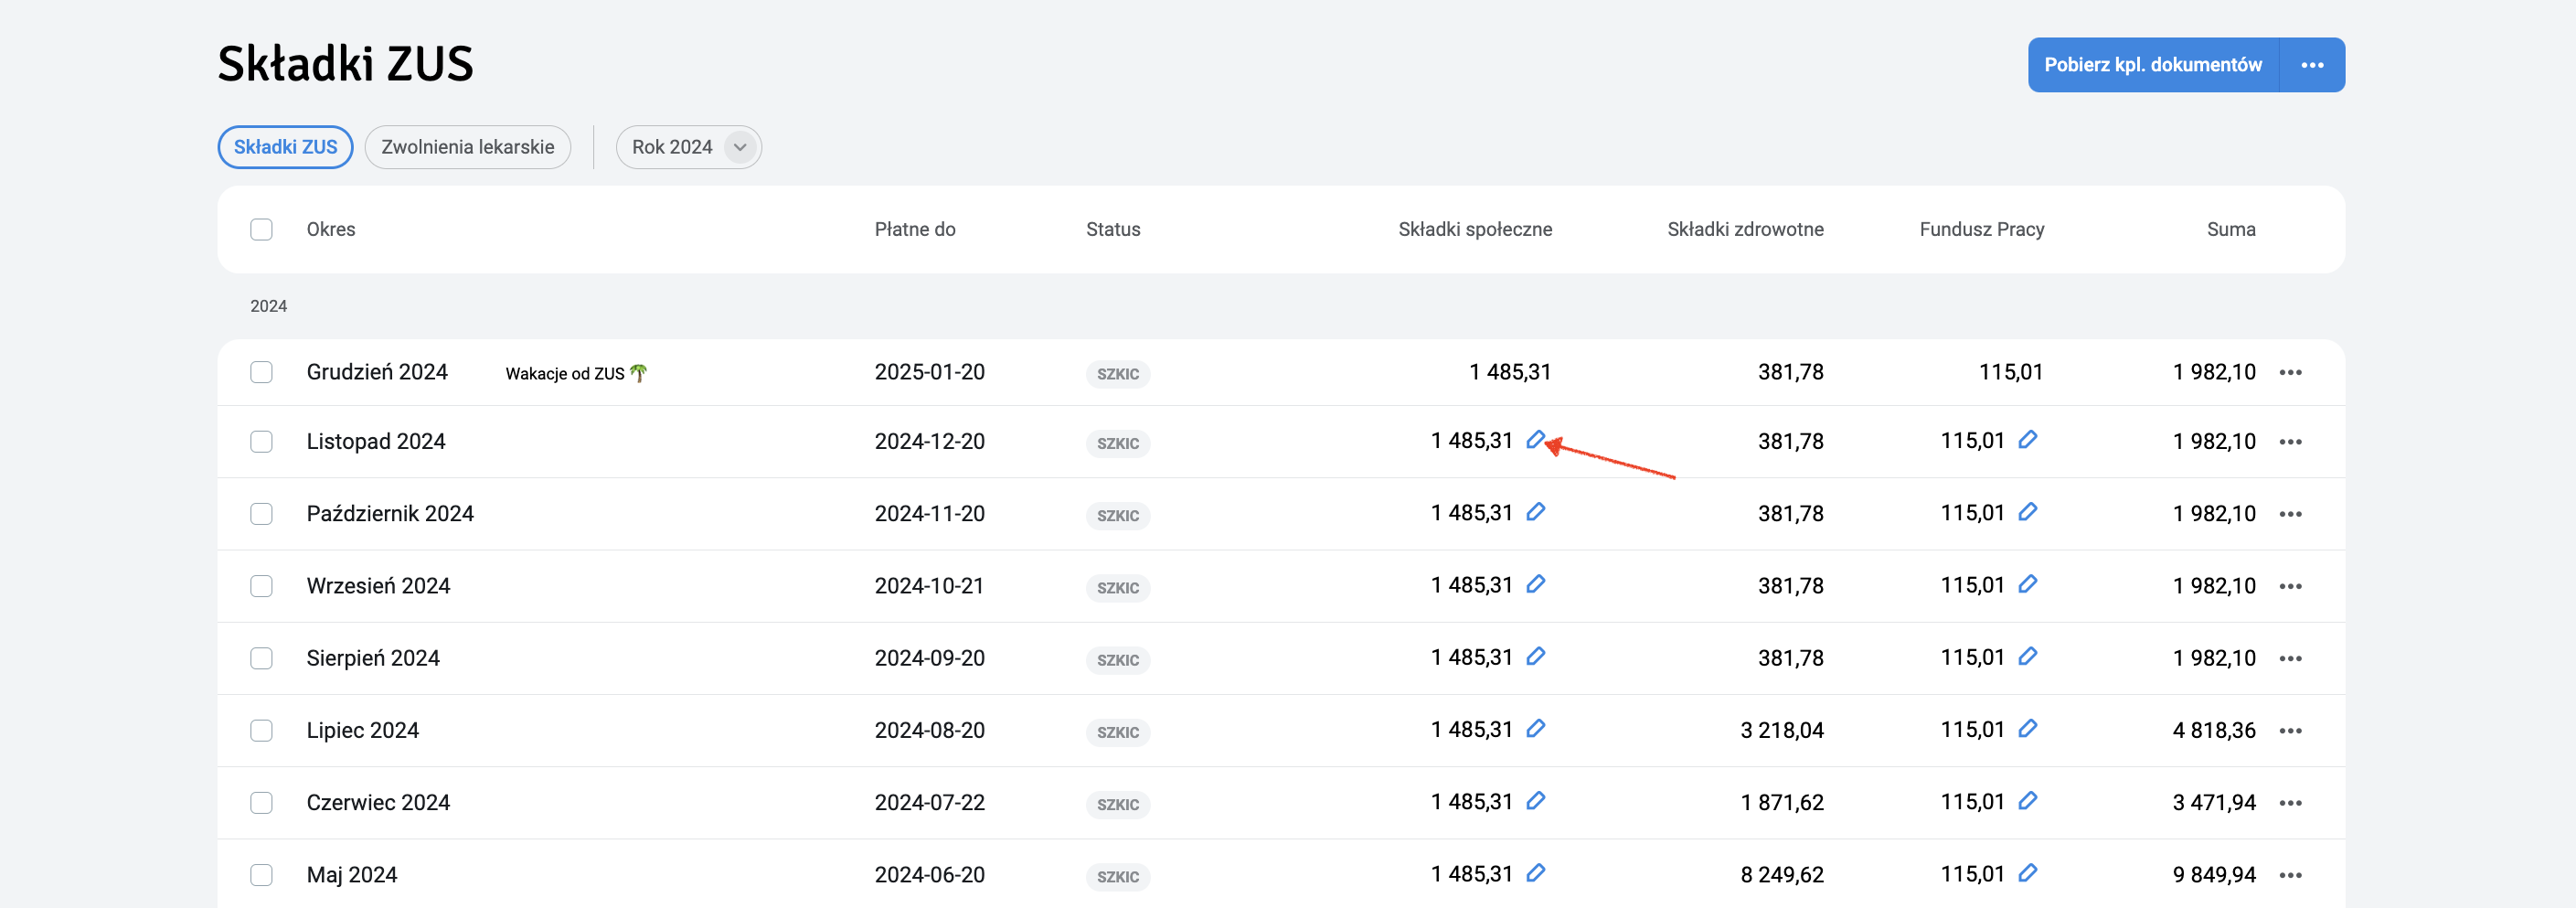Open more options next to Pobierz kpl. dokumentów
Image resolution: width=2576 pixels, height=908 pixels.
pyautogui.click(x=2312, y=65)
